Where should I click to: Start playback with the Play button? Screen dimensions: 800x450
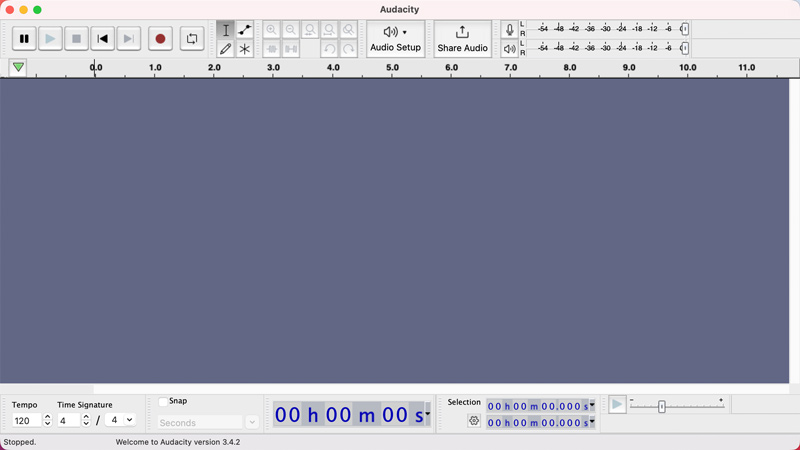50,39
